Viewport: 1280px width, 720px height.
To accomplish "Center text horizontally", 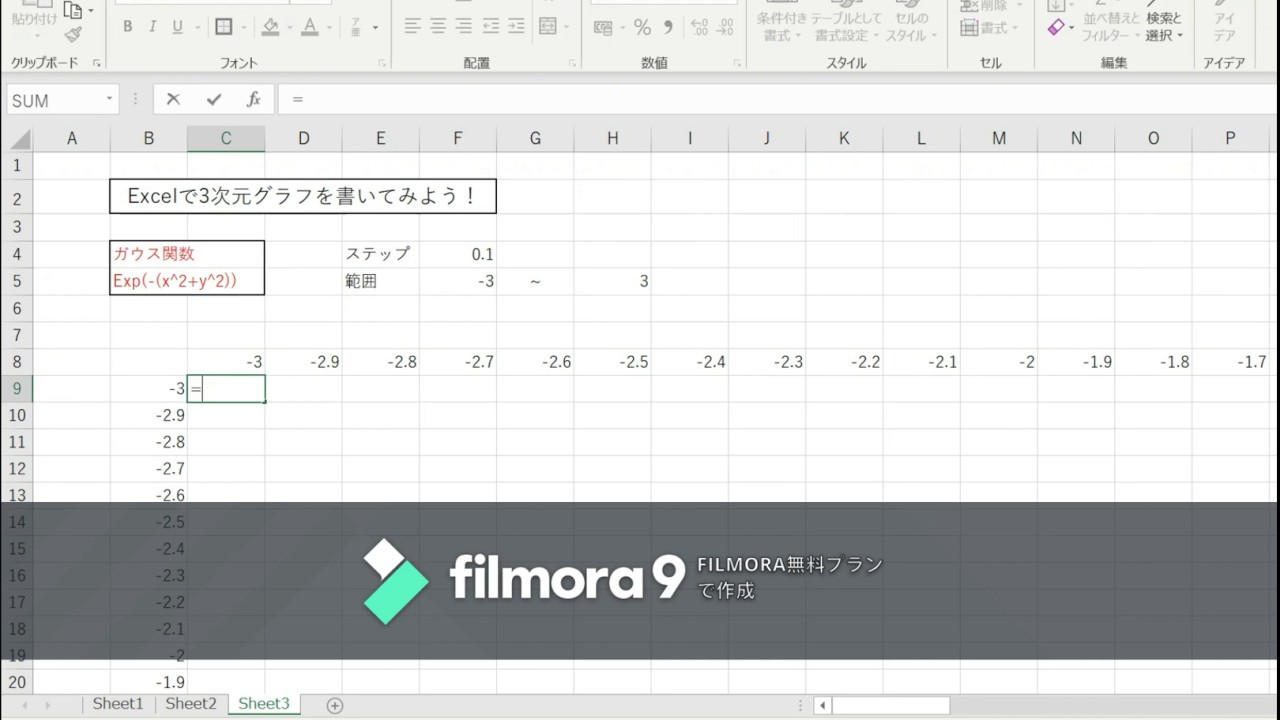I will coord(438,27).
